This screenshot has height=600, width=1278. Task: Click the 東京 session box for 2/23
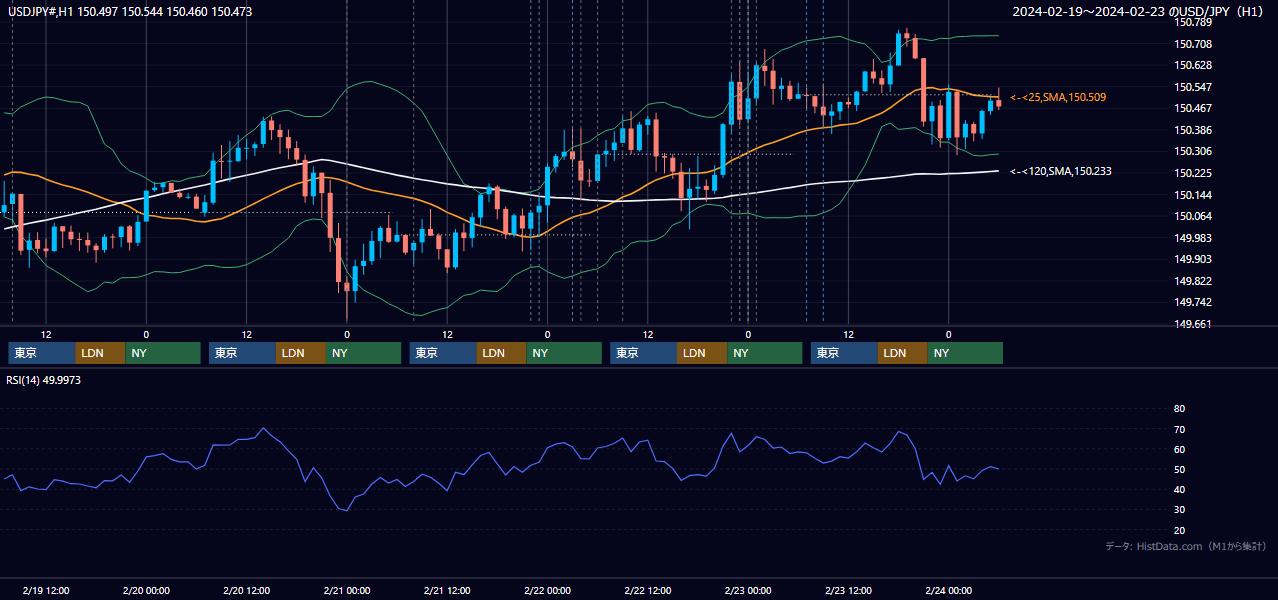(844, 353)
